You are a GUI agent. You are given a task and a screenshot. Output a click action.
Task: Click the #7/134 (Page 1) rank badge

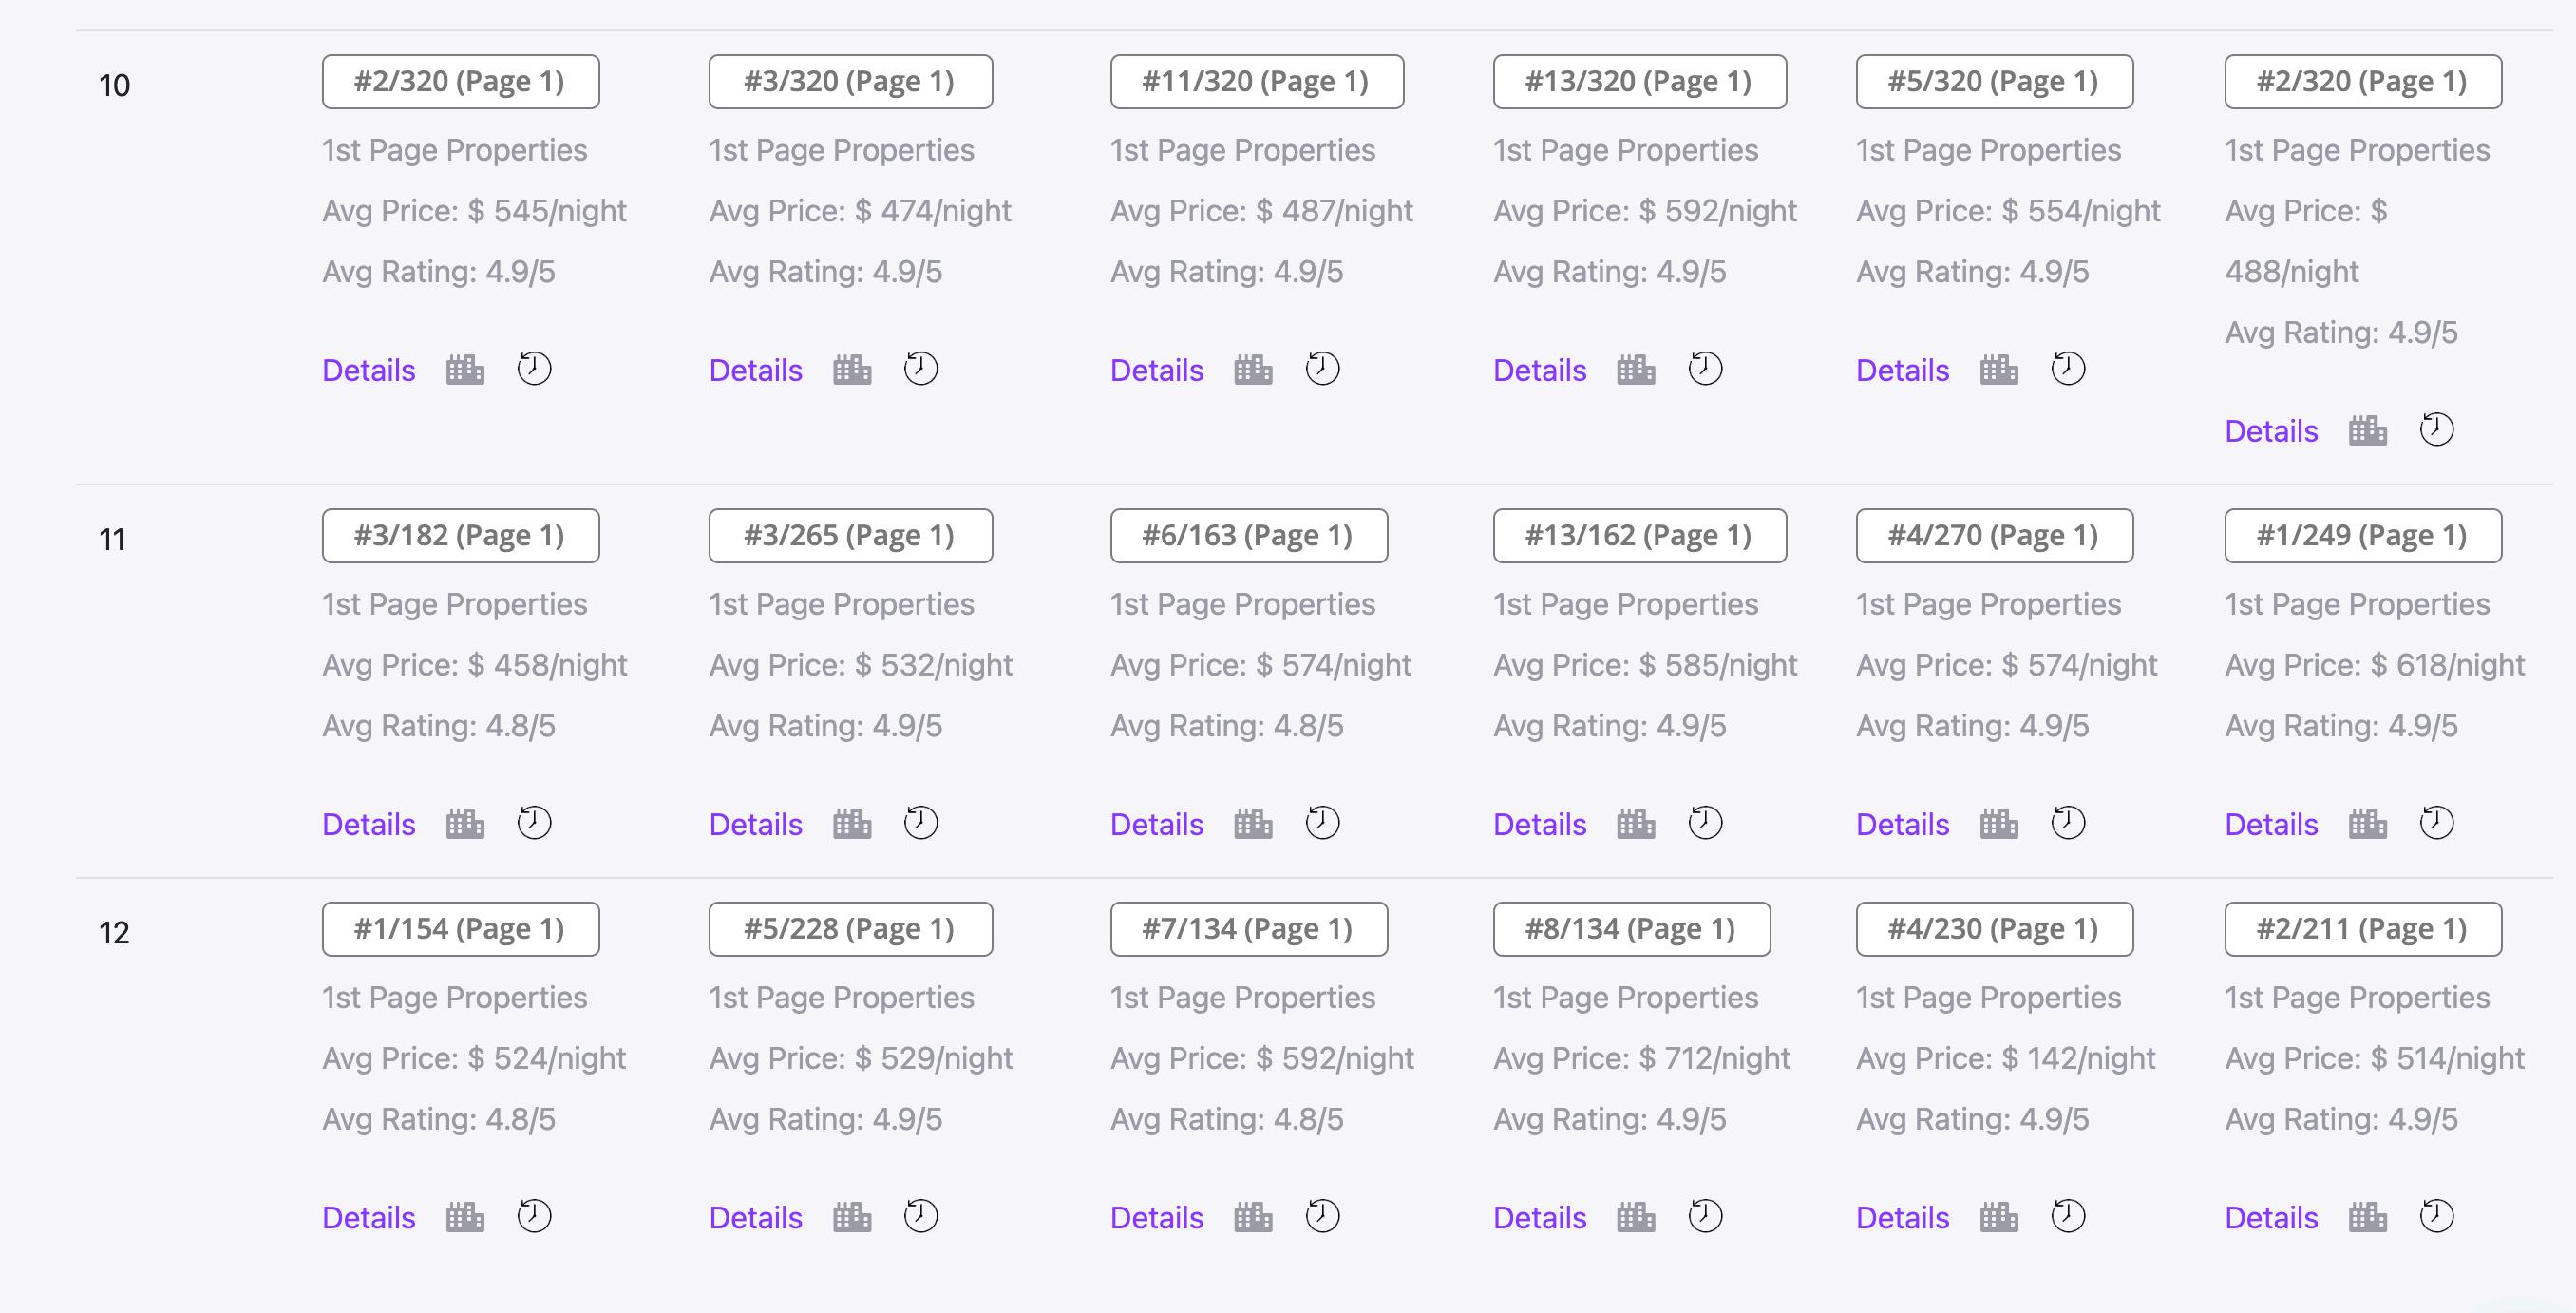[x=1249, y=929]
